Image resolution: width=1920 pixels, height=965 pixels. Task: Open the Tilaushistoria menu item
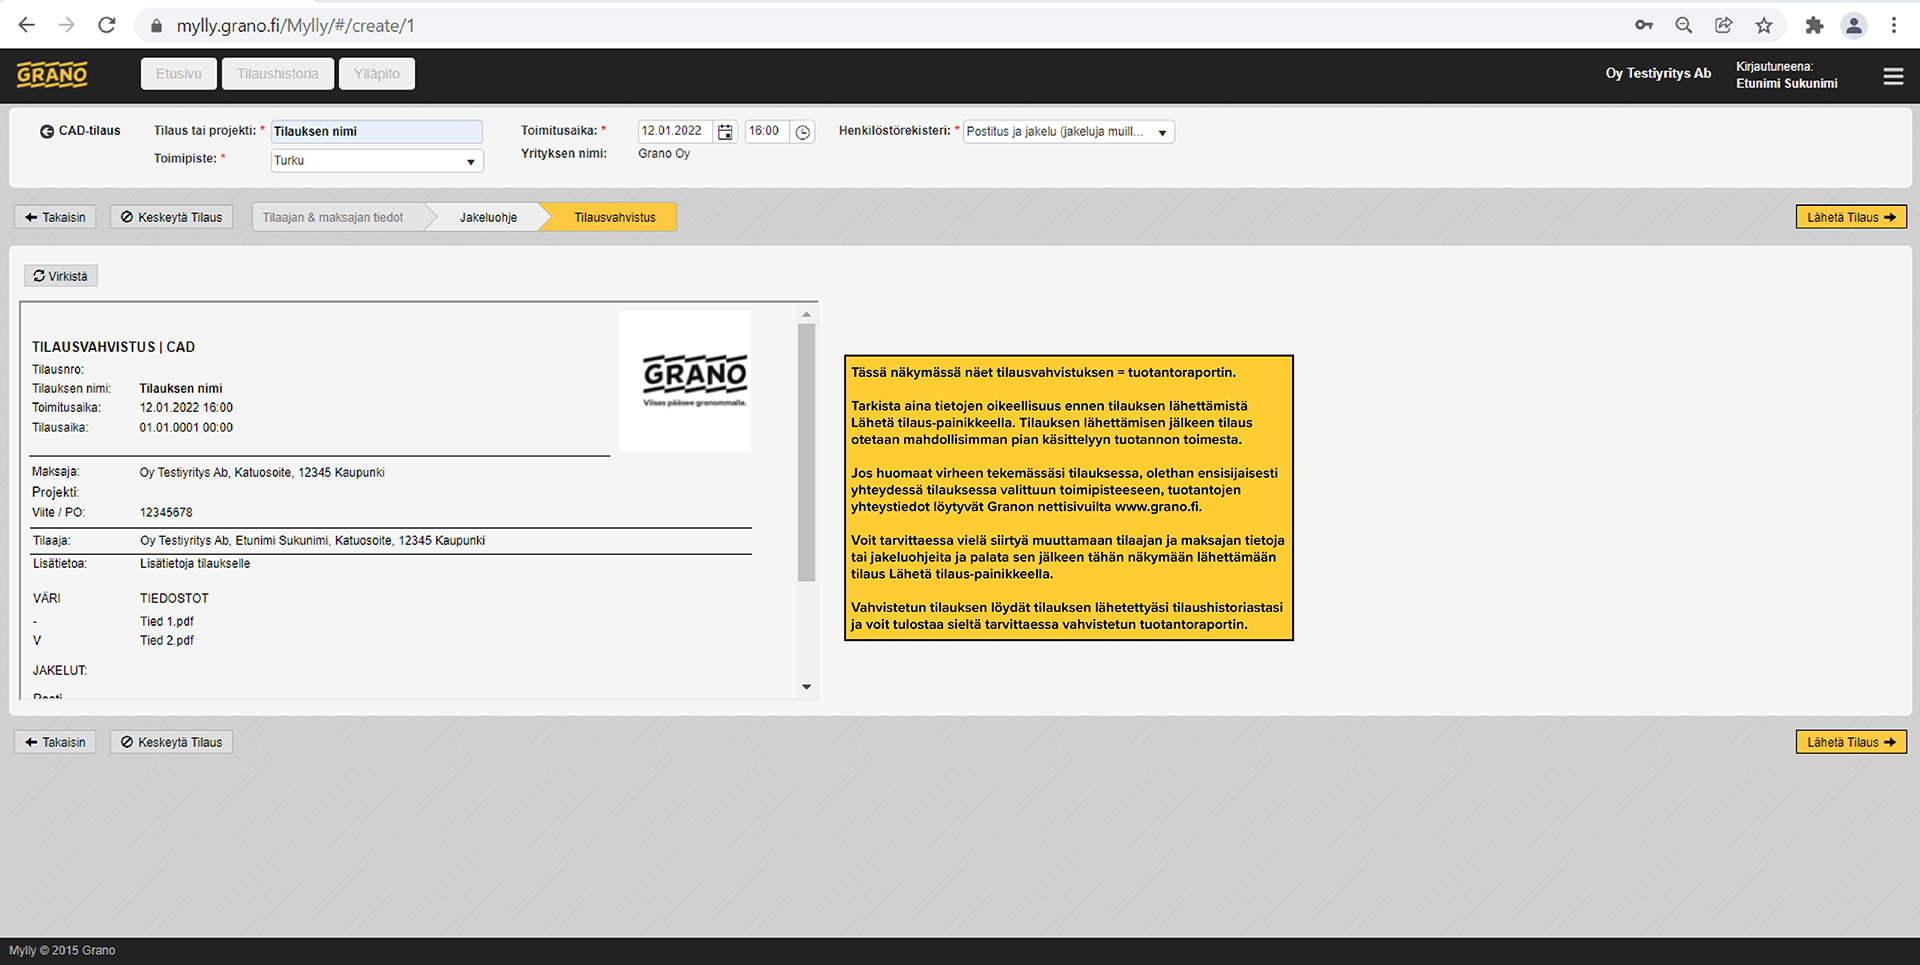pos(278,74)
